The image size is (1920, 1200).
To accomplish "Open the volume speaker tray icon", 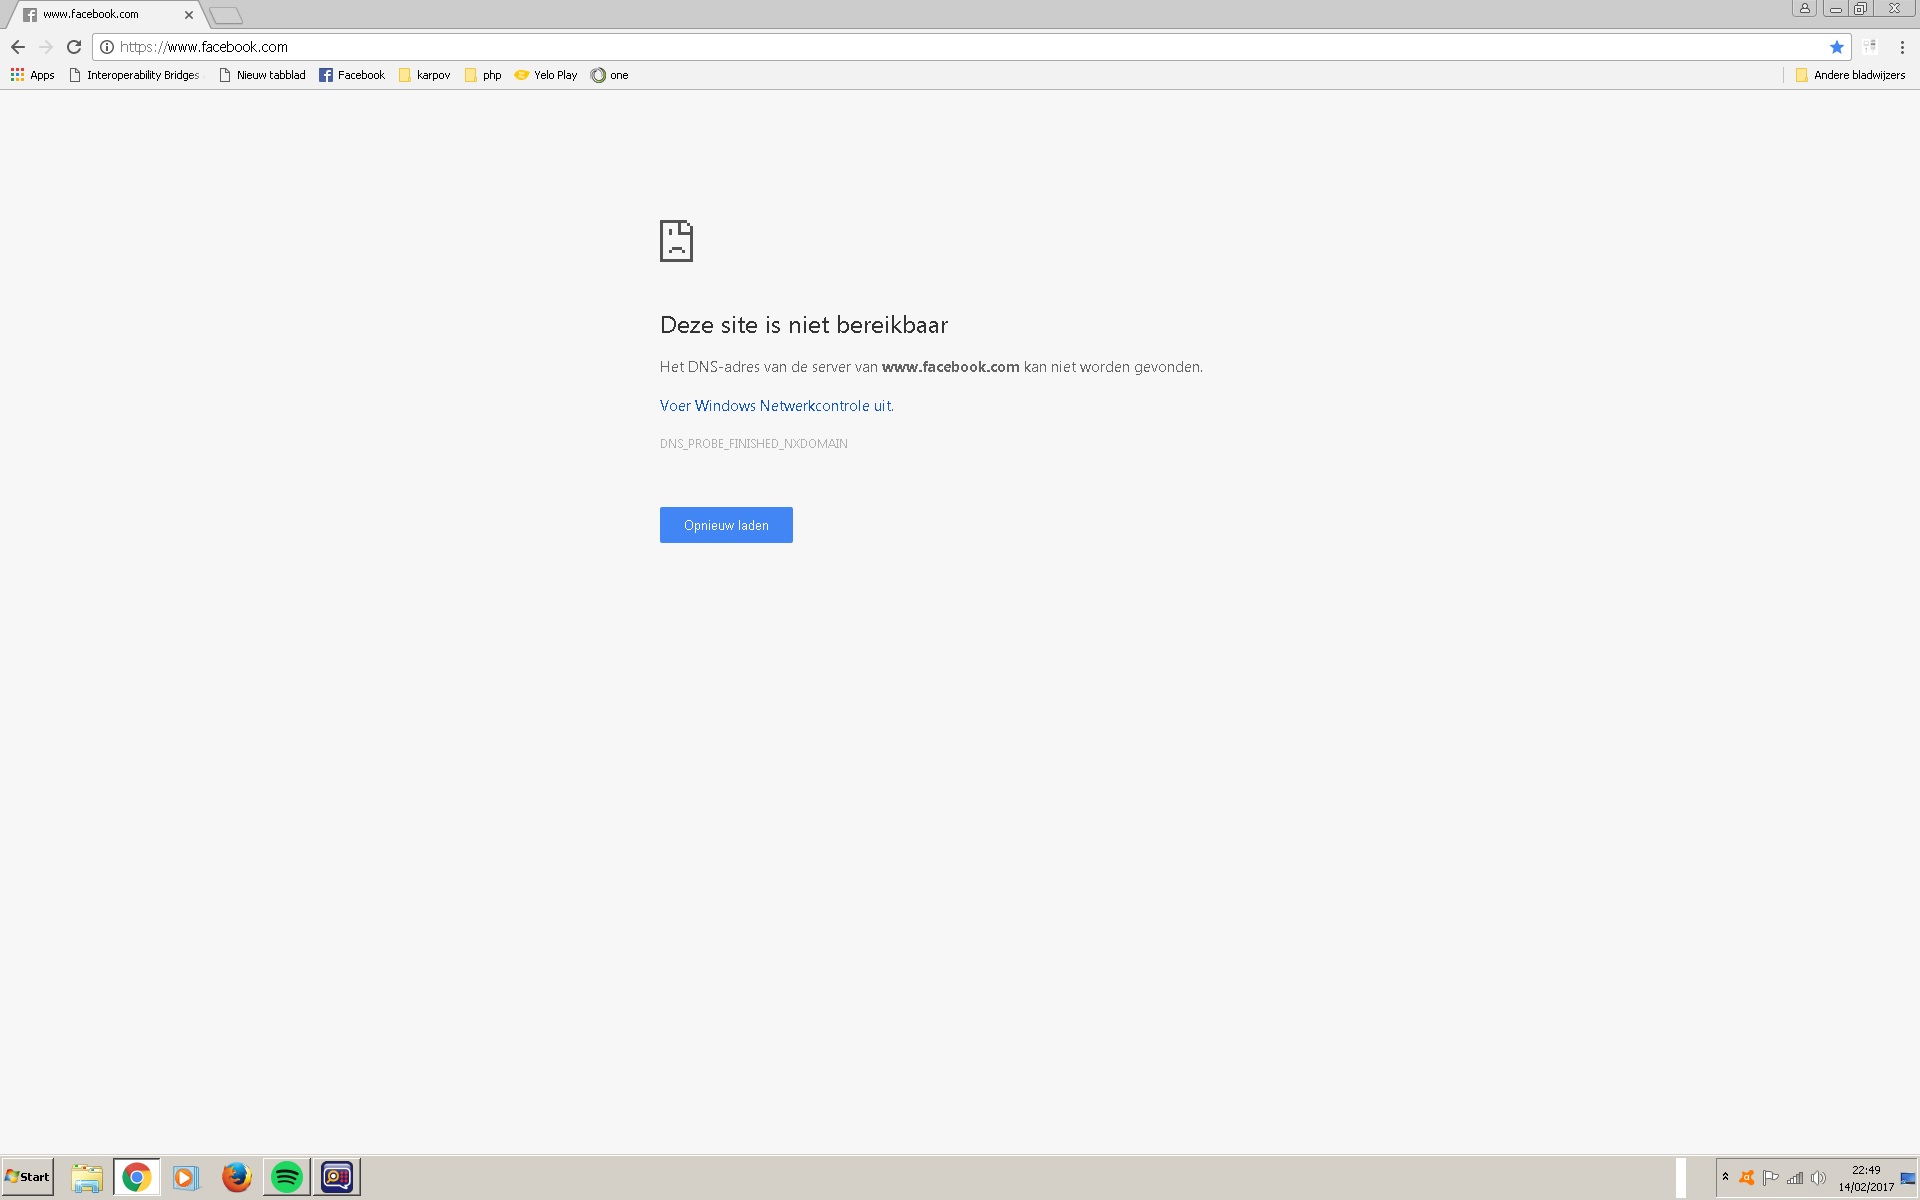I will click(1819, 1178).
